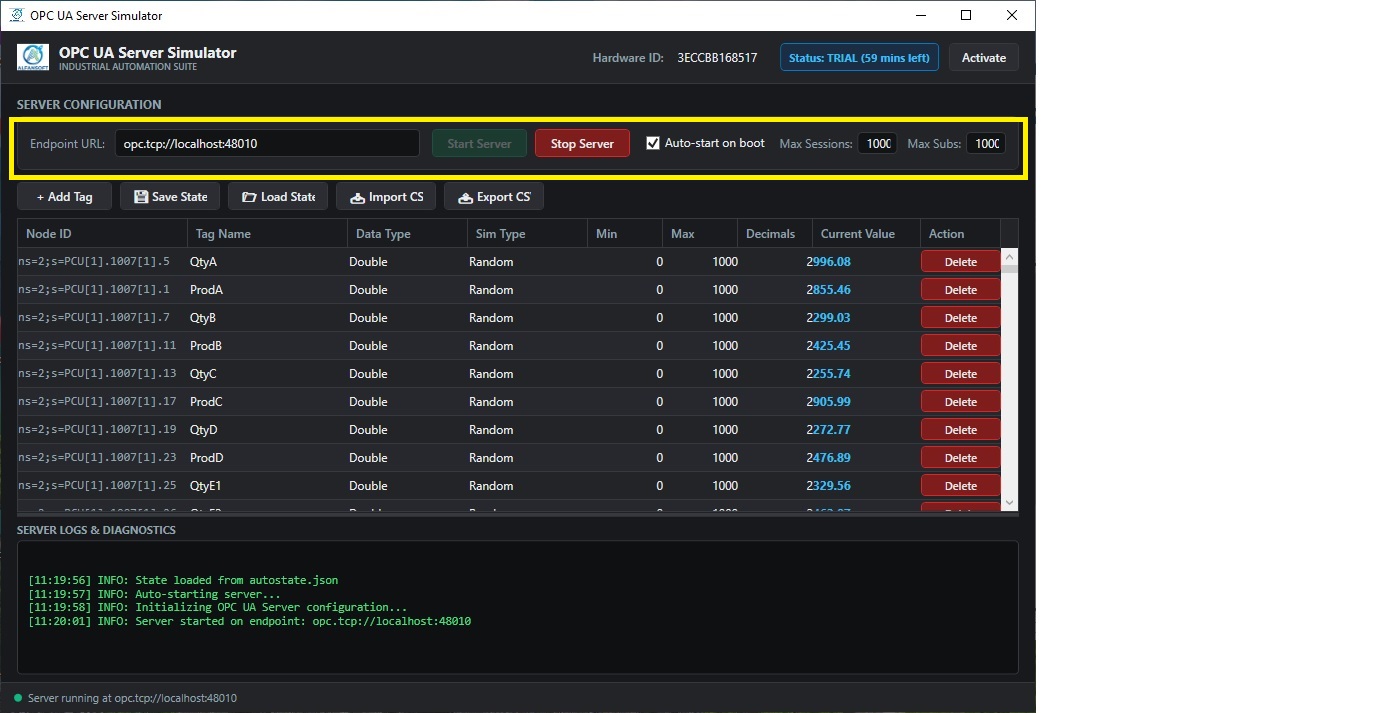Click the QtyB tag name cell
The image size is (1376, 713).
click(x=203, y=318)
